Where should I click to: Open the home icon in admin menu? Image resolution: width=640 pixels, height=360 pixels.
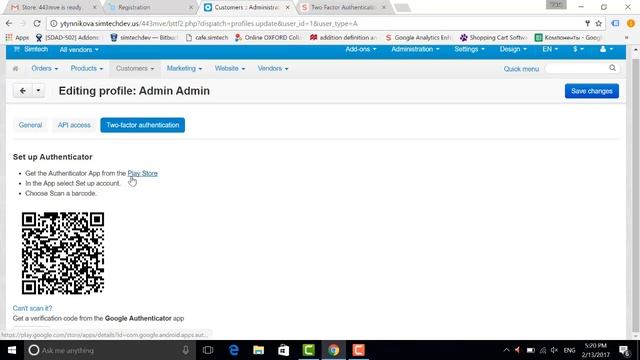16,69
